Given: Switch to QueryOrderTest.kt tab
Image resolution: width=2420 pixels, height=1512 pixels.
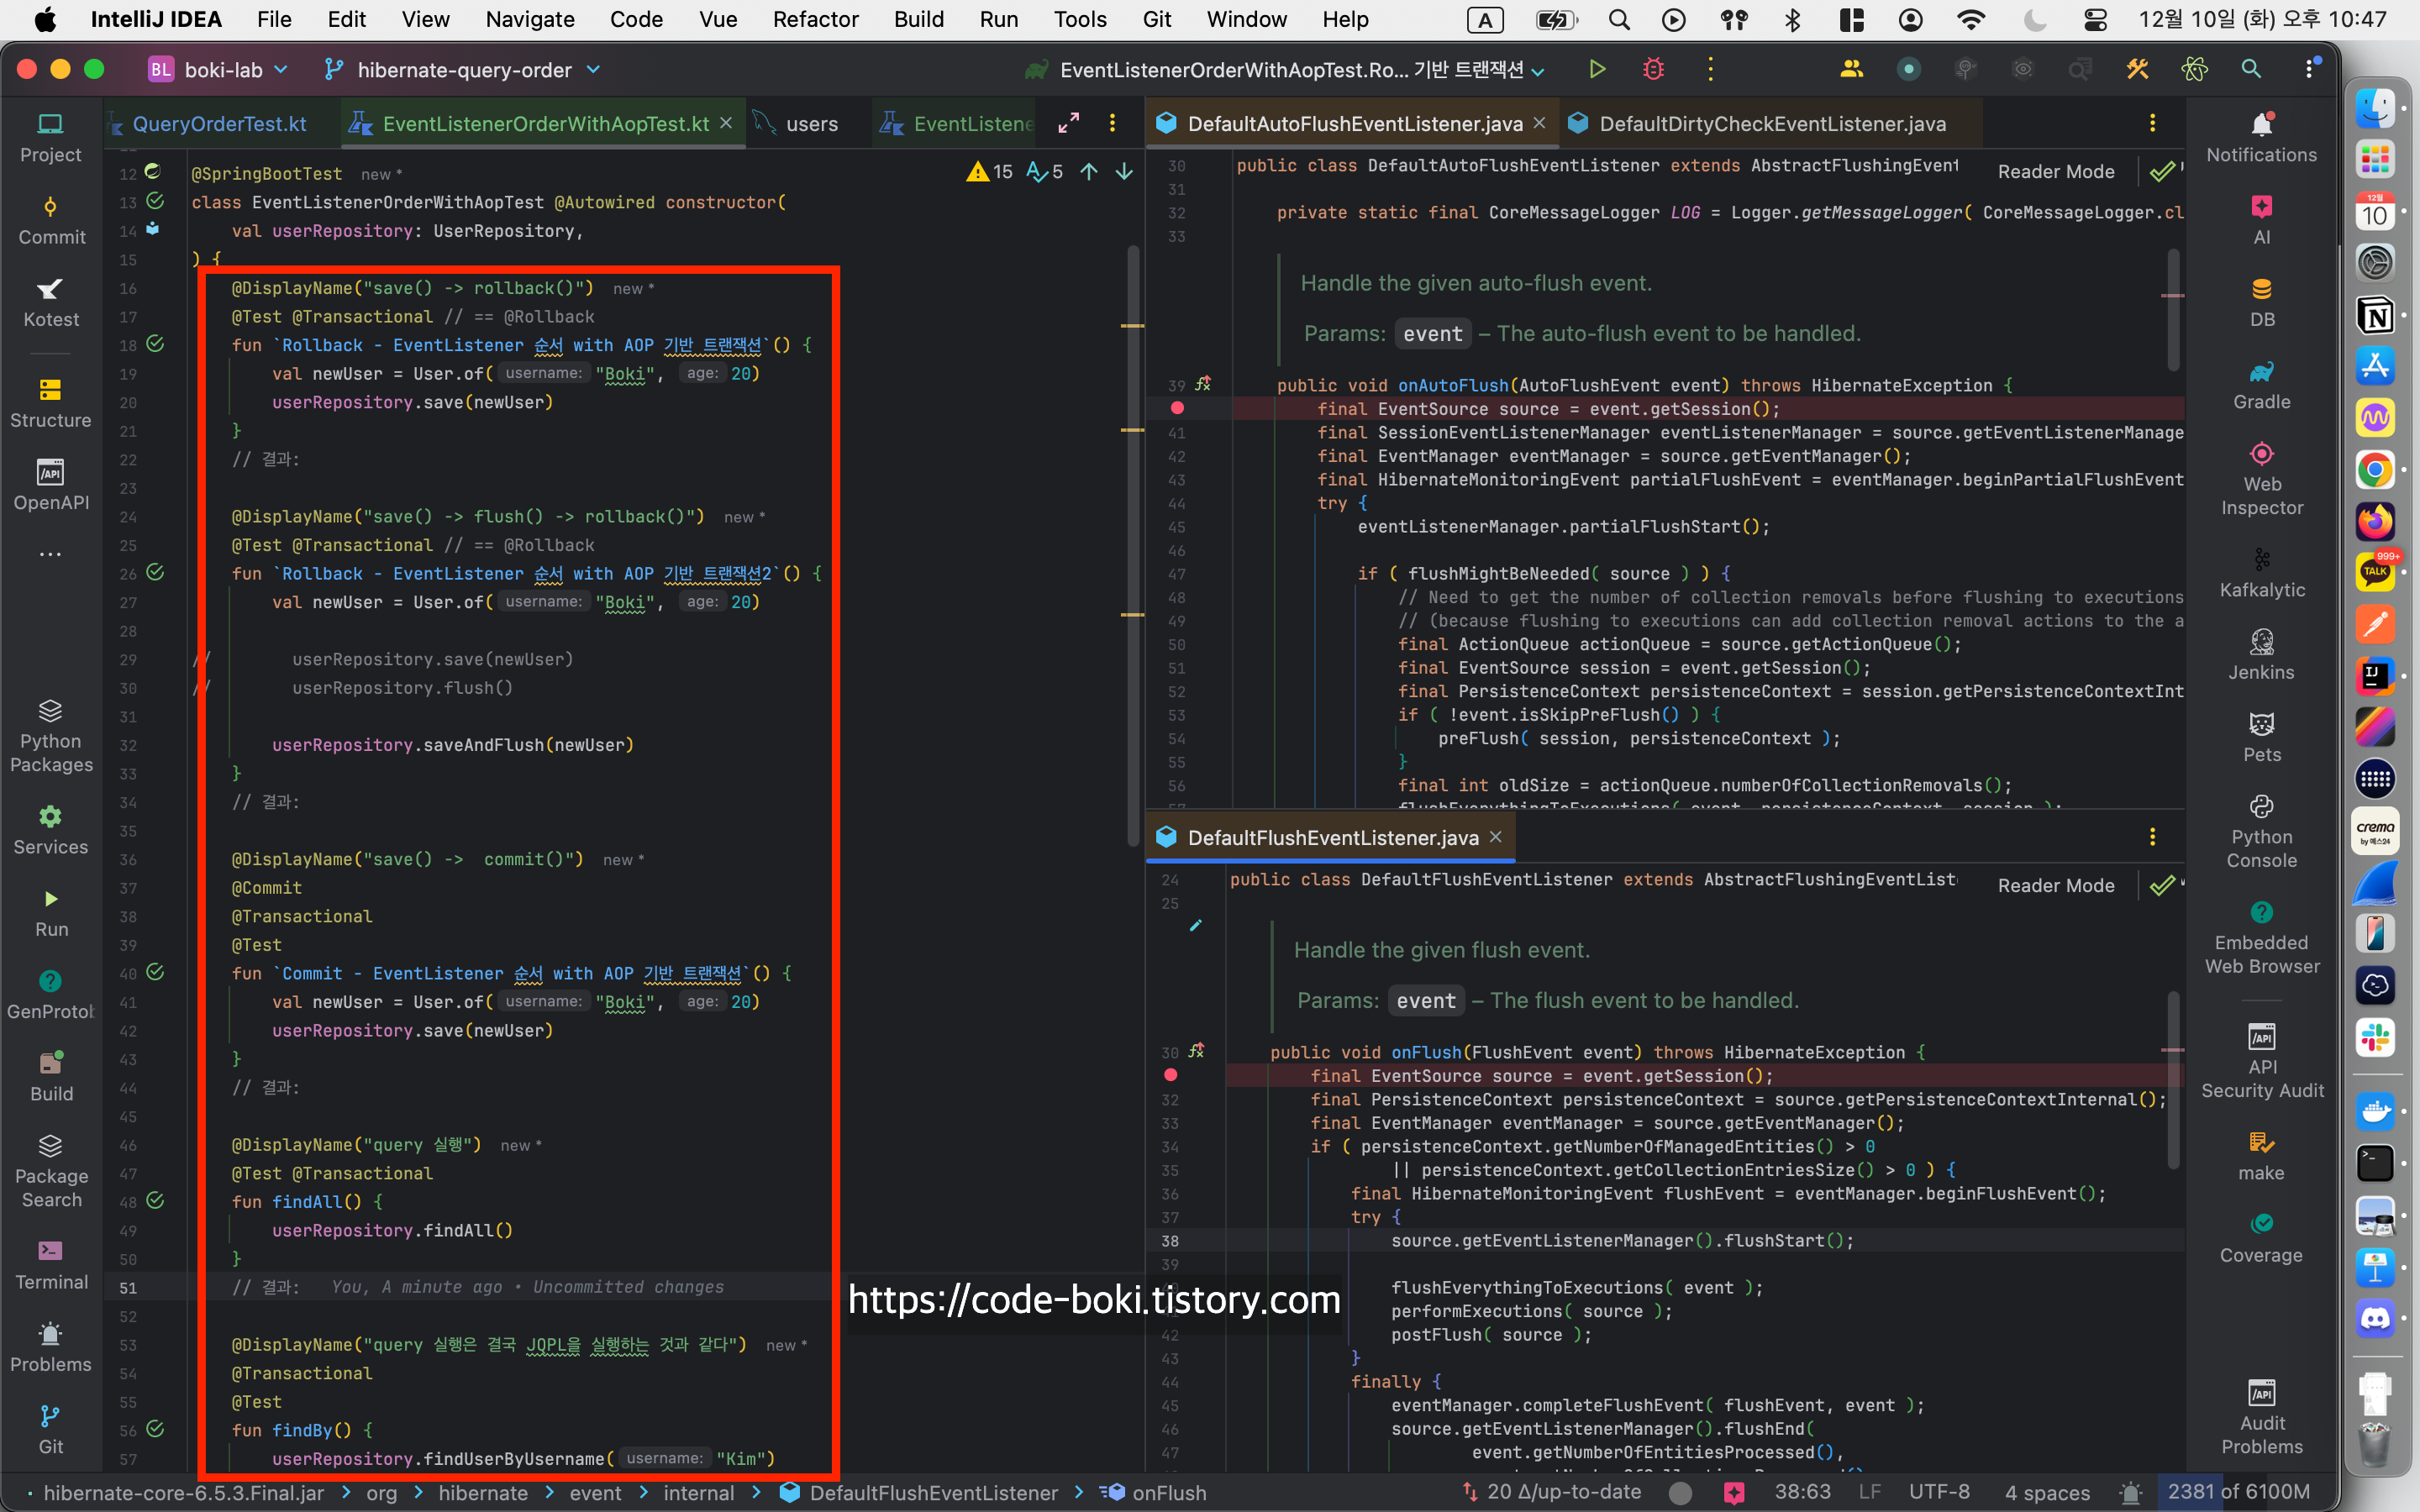Looking at the screenshot, I should pyautogui.click(x=219, y=124).
